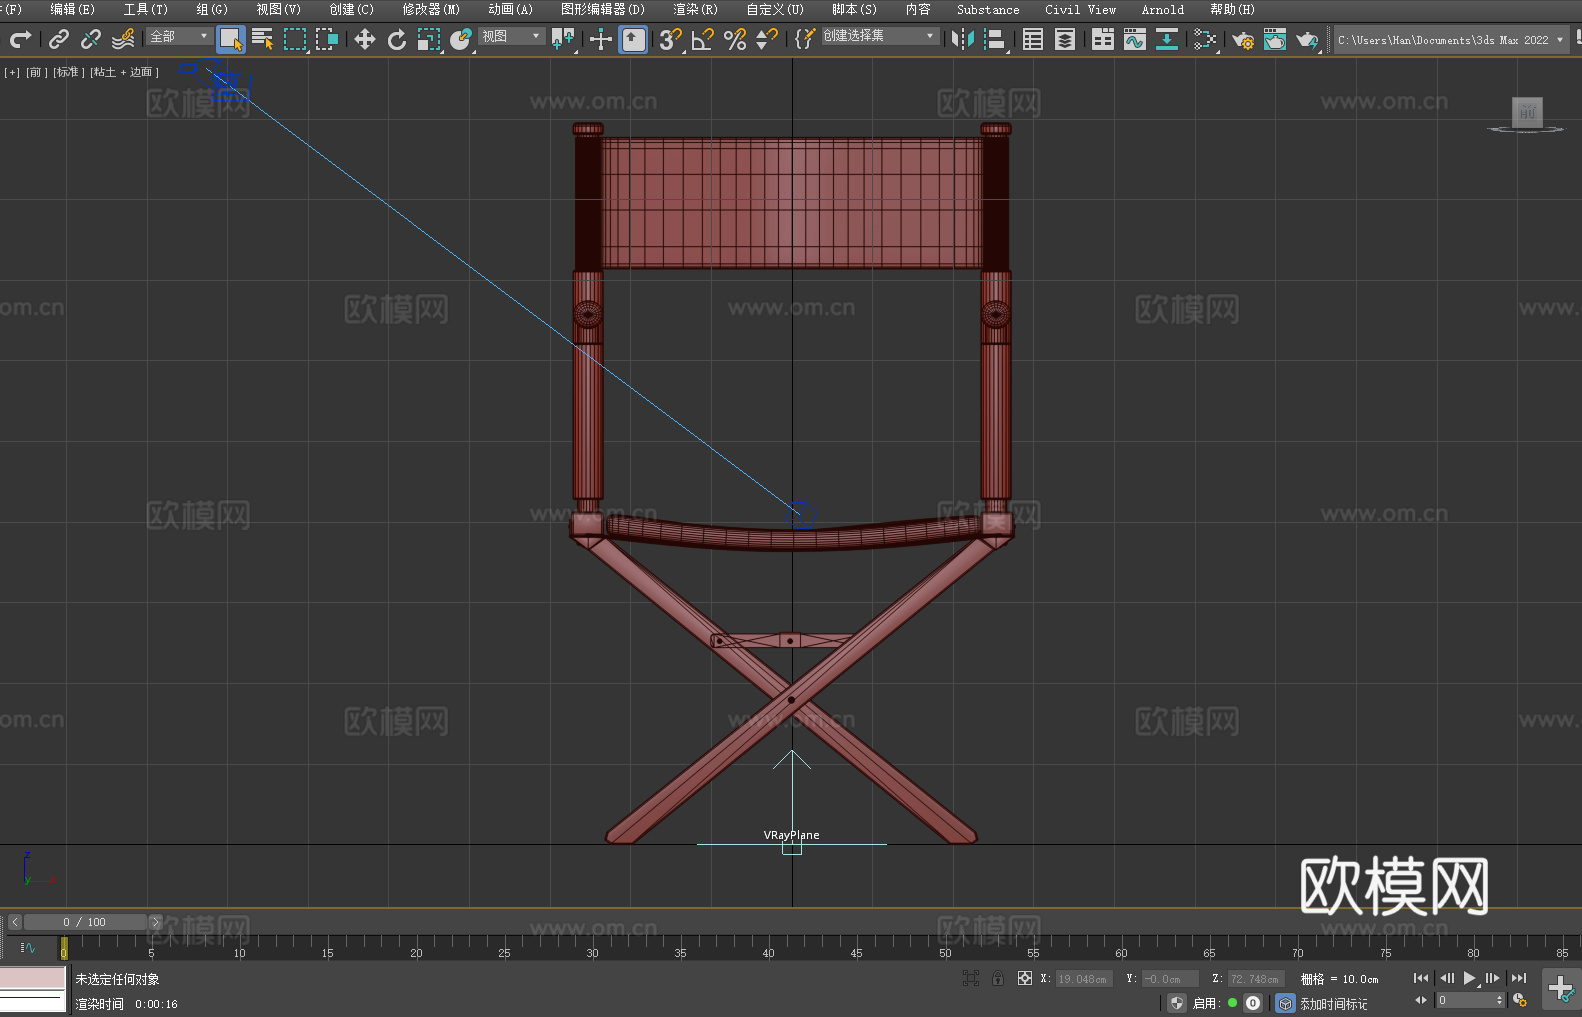This screenshot has width=1582, height=1017.
Task: Play the animation
Action: [1469, 978]
